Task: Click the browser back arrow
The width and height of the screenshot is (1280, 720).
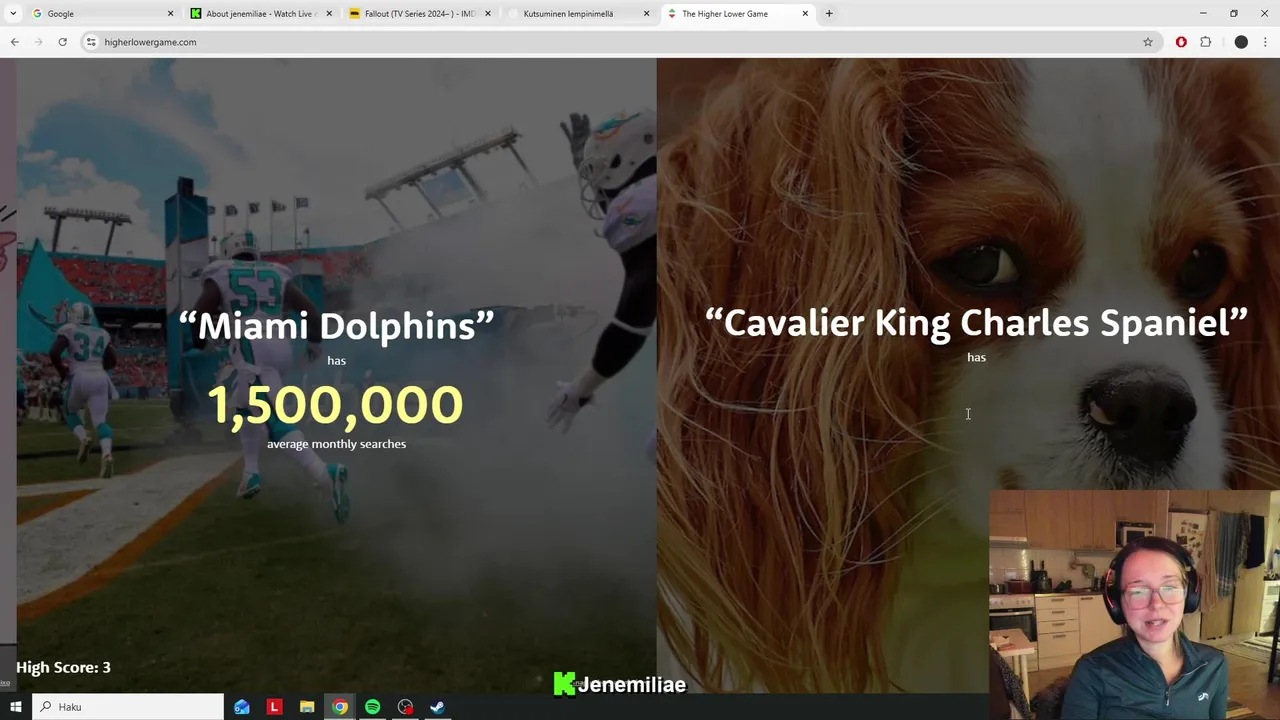Action: [x=14, y=42]
